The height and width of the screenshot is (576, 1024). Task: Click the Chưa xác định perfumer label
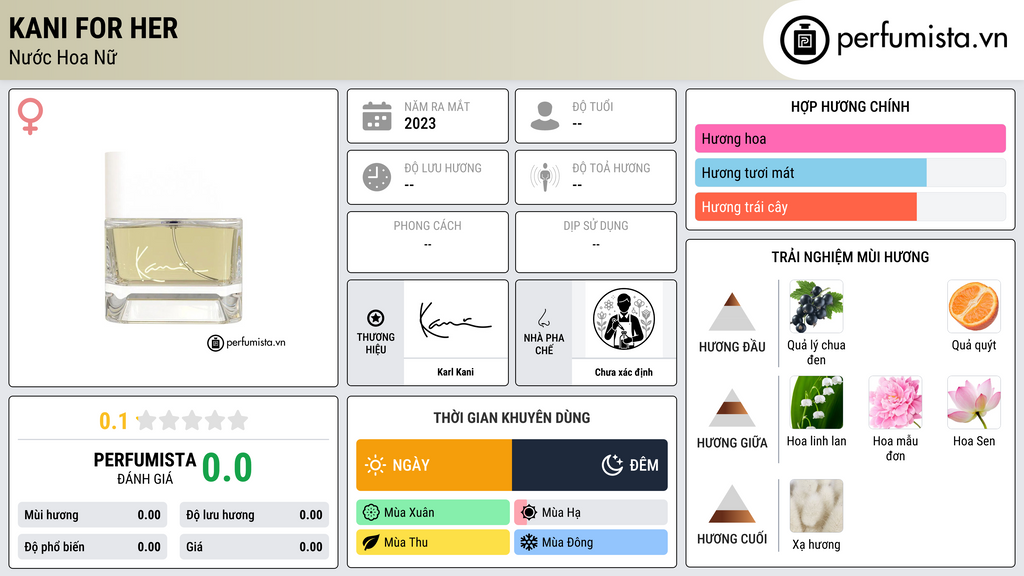pyautogui.click(x=624, y=372)
